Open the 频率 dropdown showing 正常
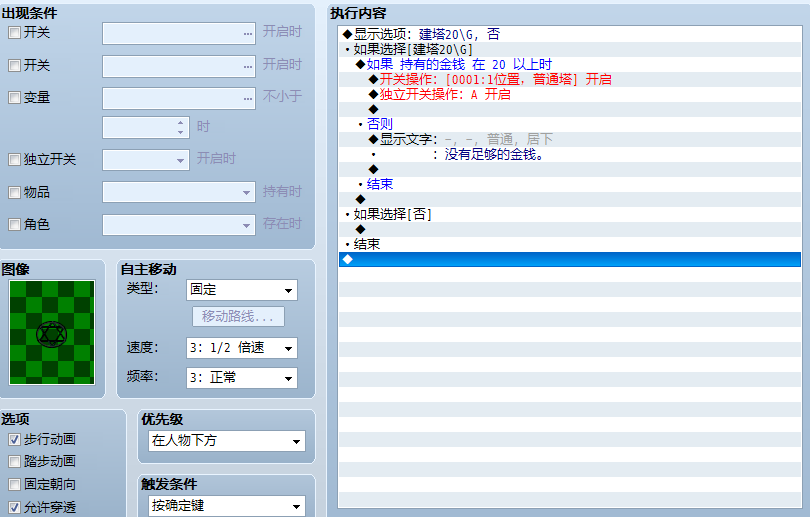Image resolution: width=810 pixels, height=517 pixels. point(242,378)
